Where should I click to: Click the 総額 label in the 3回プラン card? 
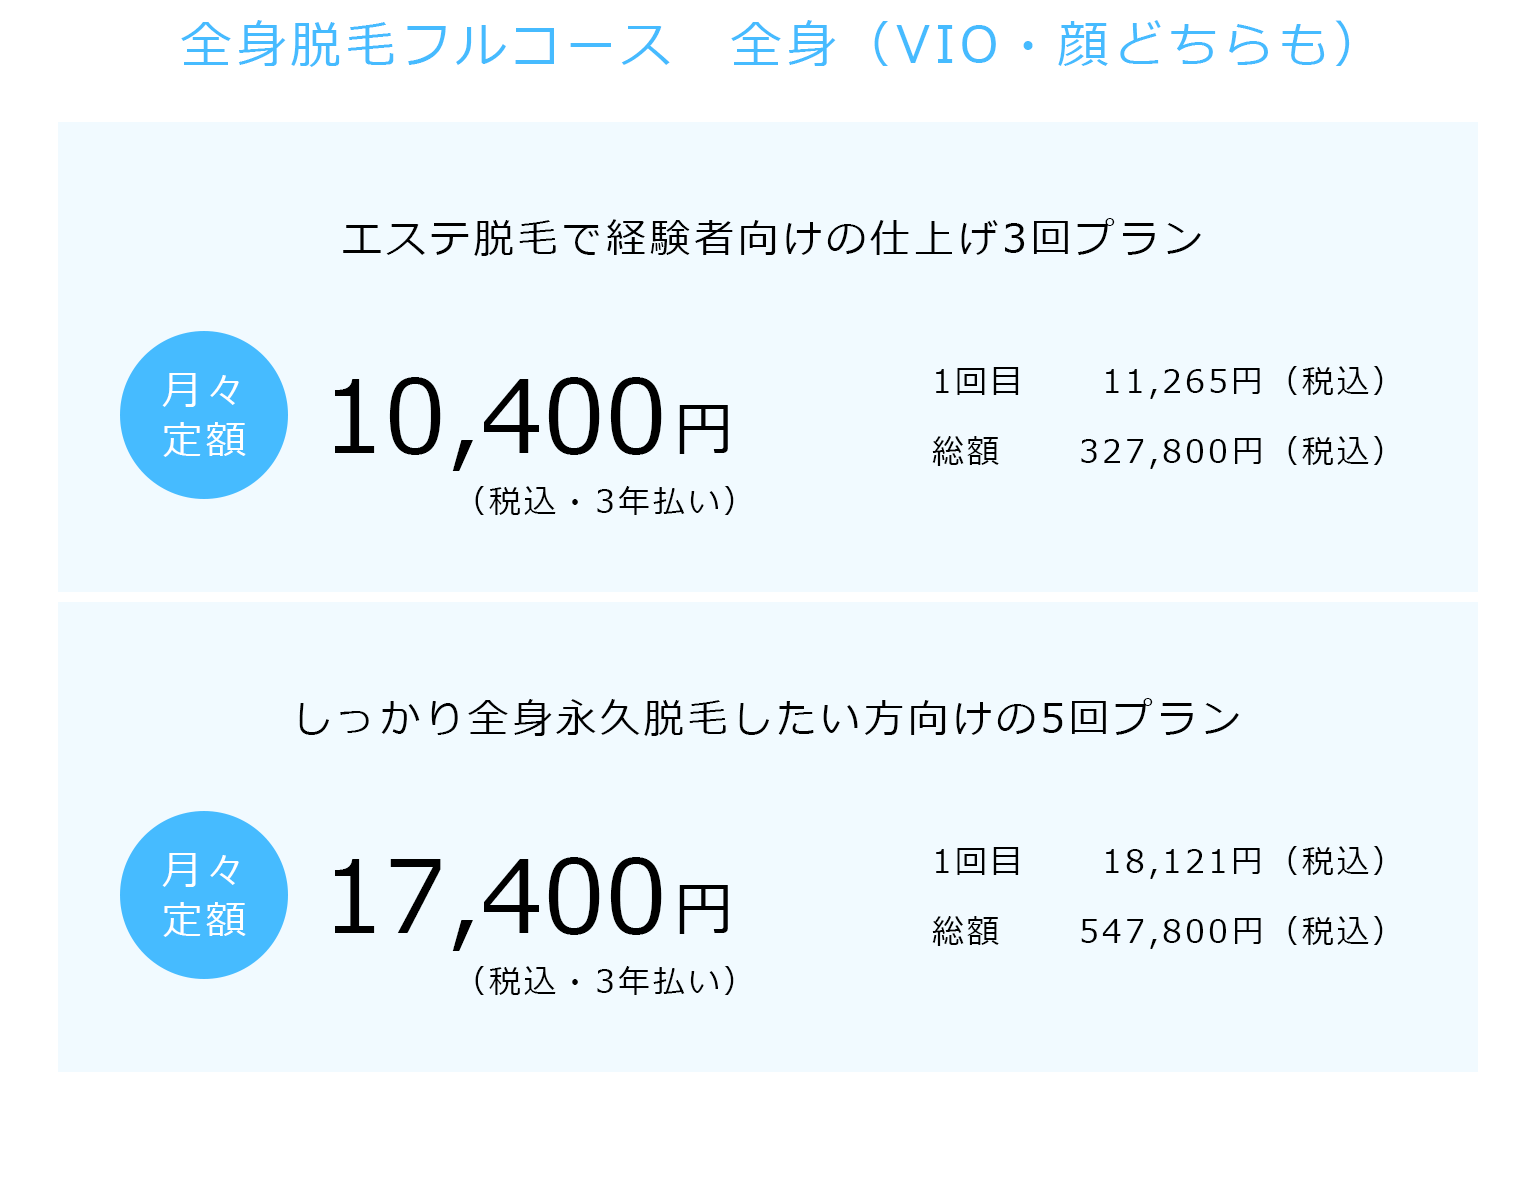(966, 451)
